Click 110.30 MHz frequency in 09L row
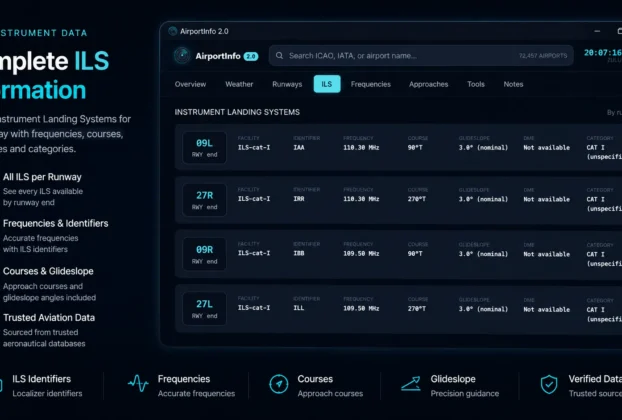This screenshot has height=420, width=622. tap(361, 148)
